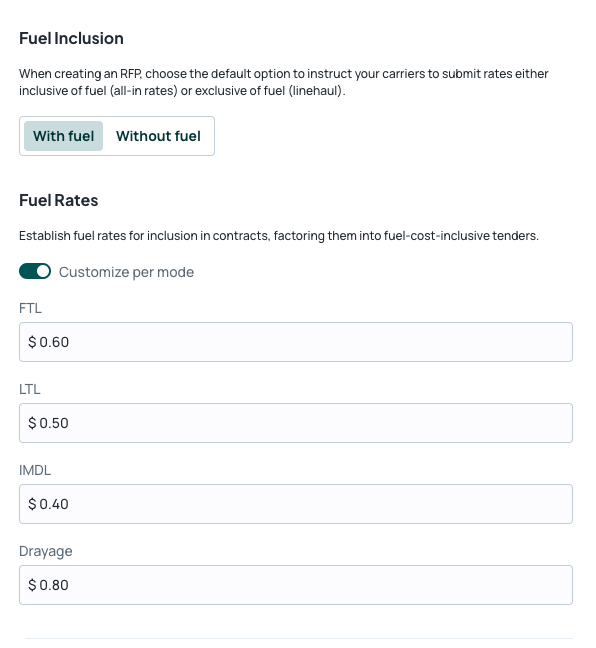Focus the LTL fuel rate field
Screen dimensions: 596x648
(296, 423)
